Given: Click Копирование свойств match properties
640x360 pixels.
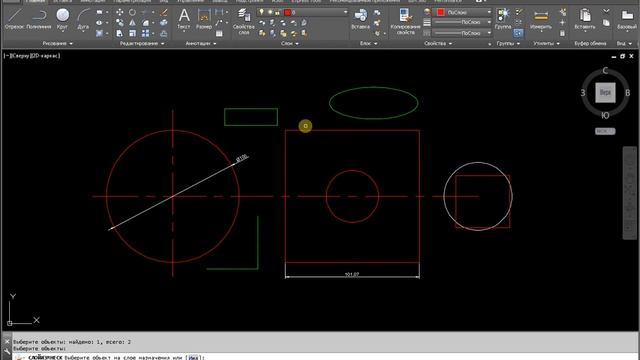Looking at the screenshot, I should pyautogui.click(x=405, y=21).
